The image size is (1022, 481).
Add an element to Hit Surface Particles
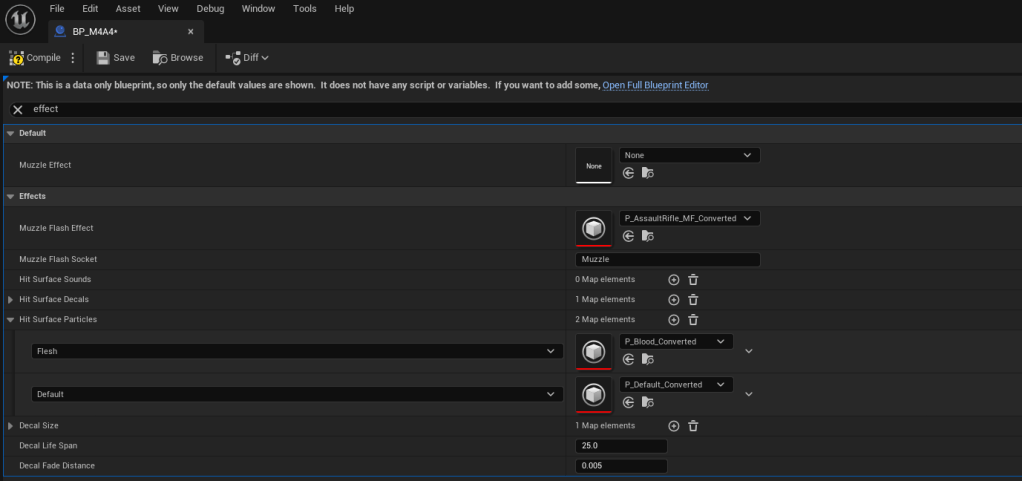click(x=673, y=319)
